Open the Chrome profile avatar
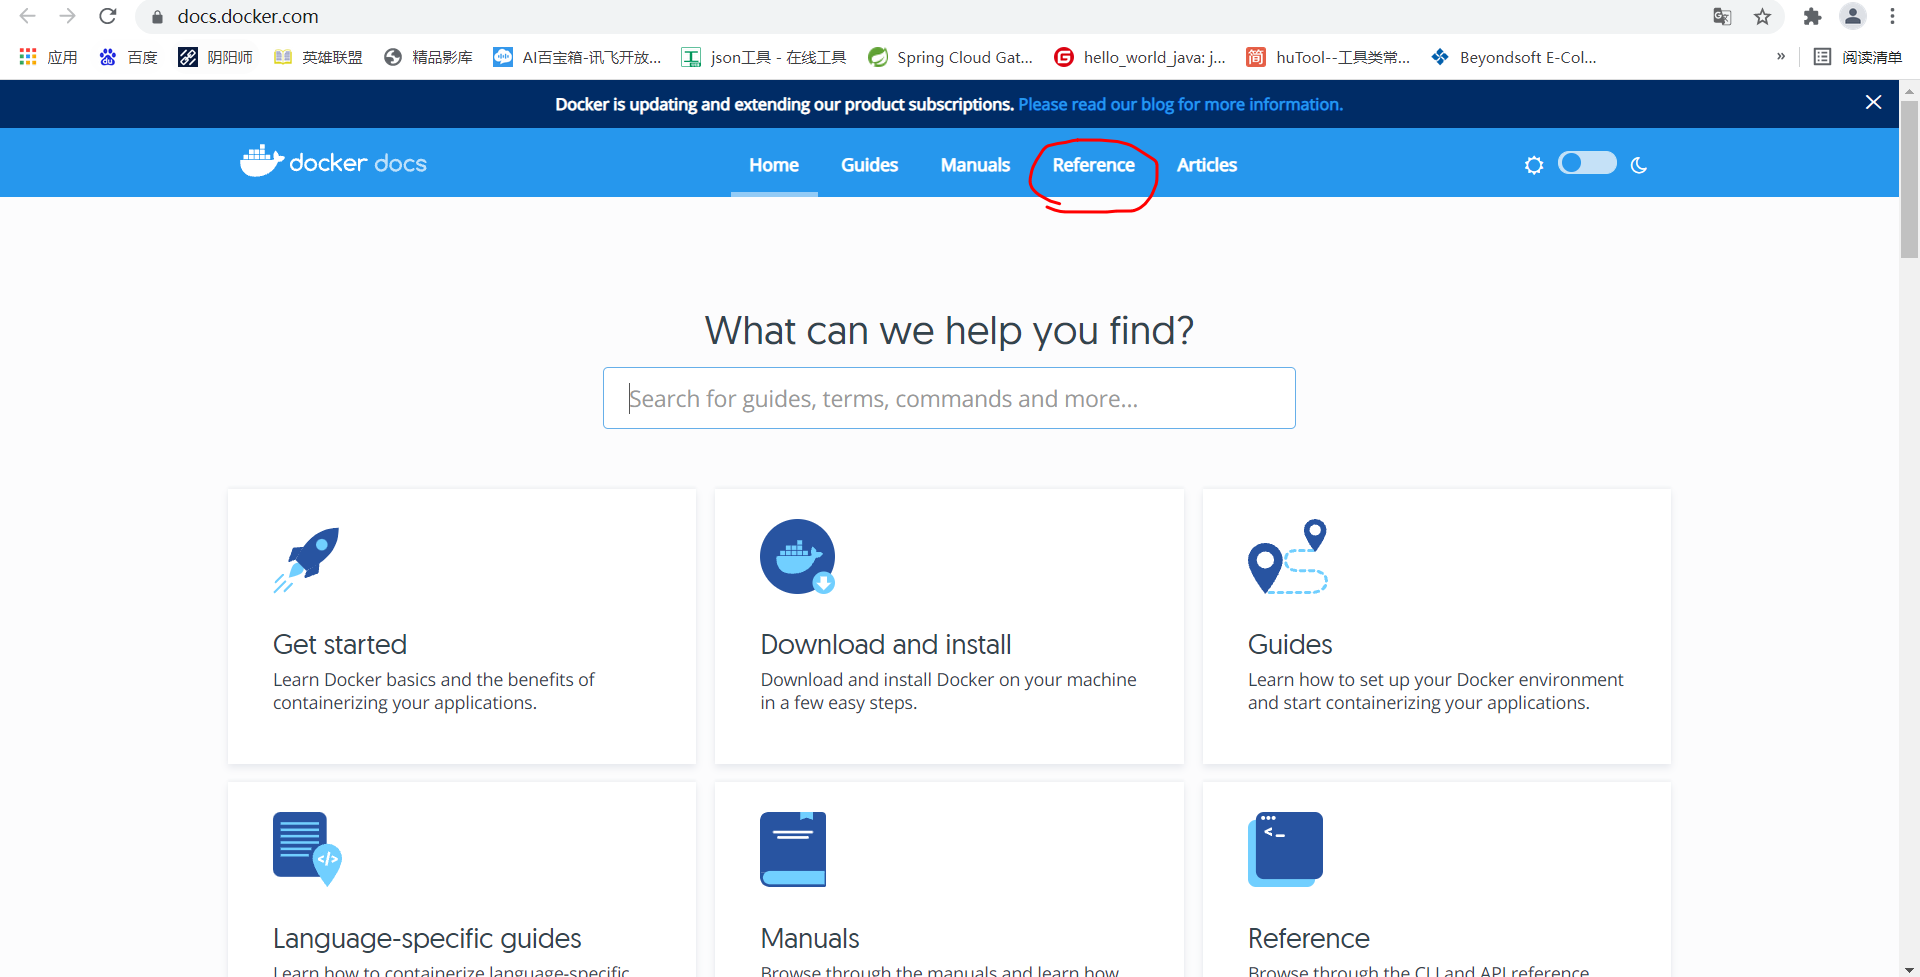Screen dimensions: 1920x977 tap(1853, 16)
